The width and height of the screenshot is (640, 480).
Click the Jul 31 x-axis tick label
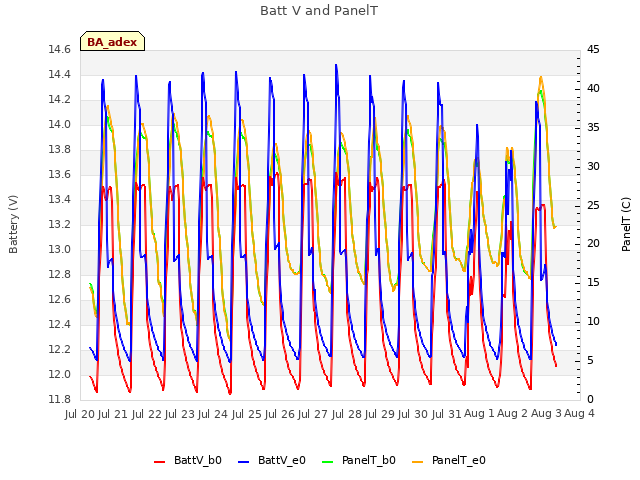[x=447, y=414]
